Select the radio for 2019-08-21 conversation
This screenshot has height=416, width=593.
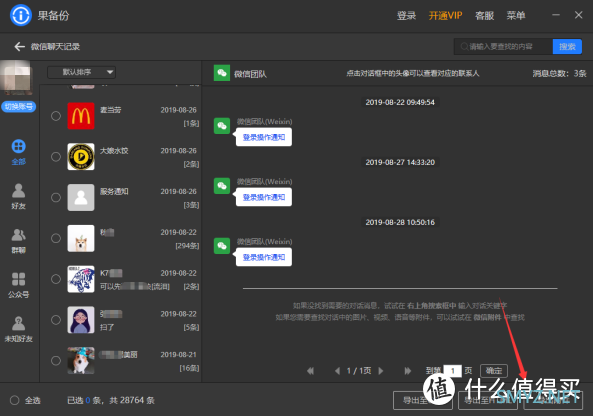coord(56,361)
